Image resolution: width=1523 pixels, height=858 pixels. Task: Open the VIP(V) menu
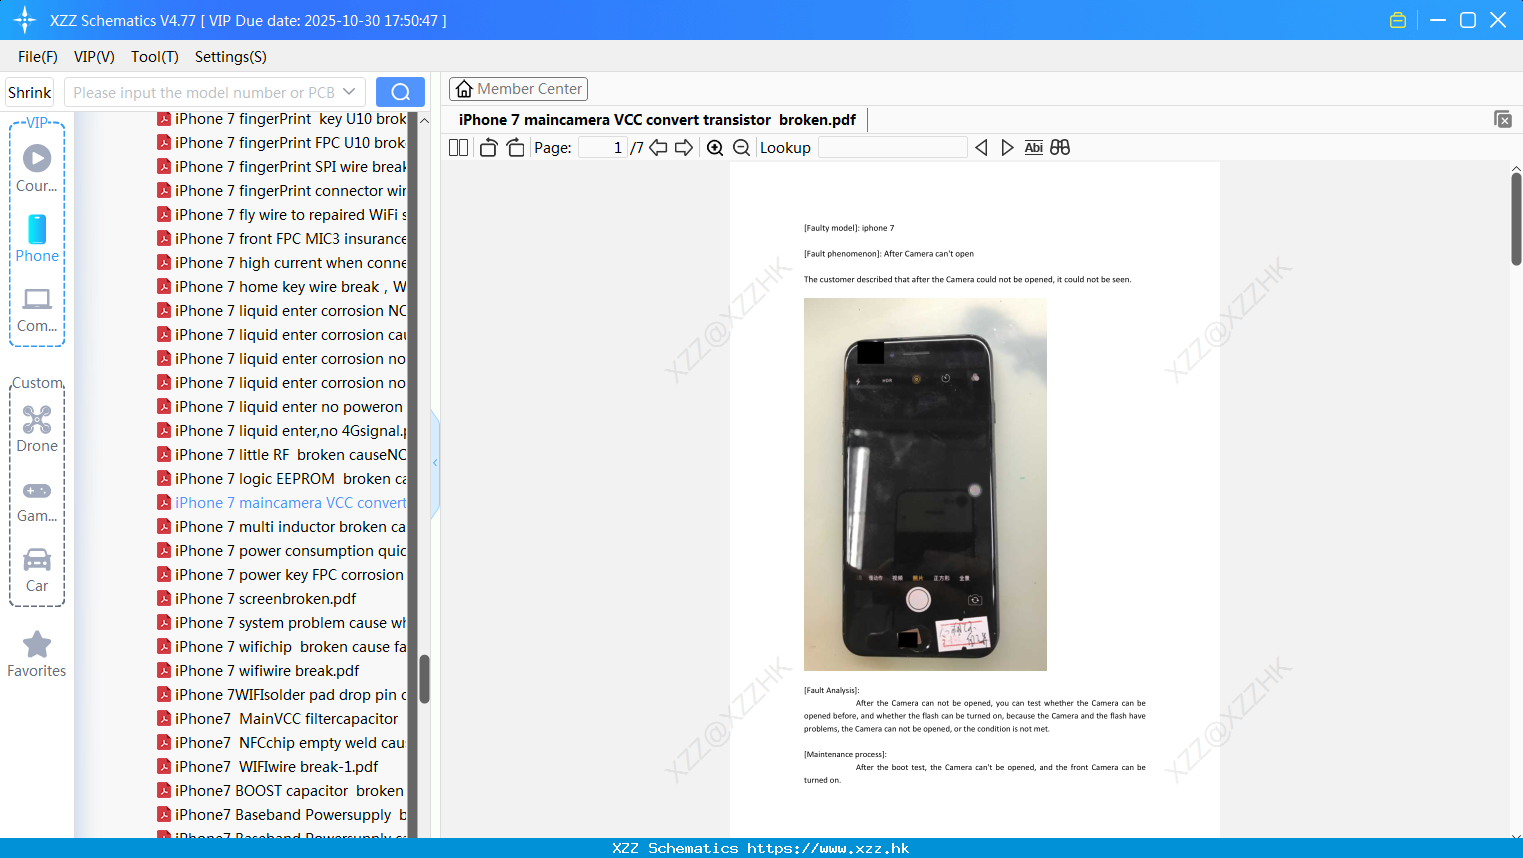pos(94,57)
